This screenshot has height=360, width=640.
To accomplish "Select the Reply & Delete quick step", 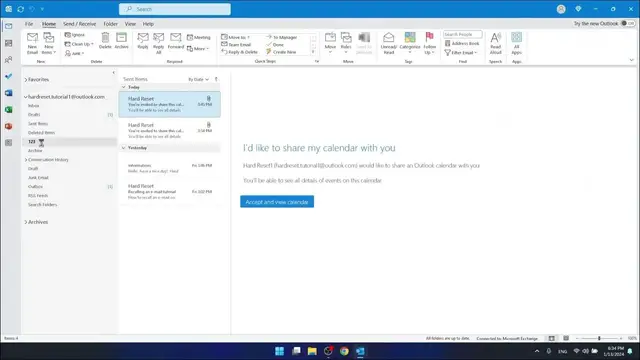I will click(x=239, y=52).
